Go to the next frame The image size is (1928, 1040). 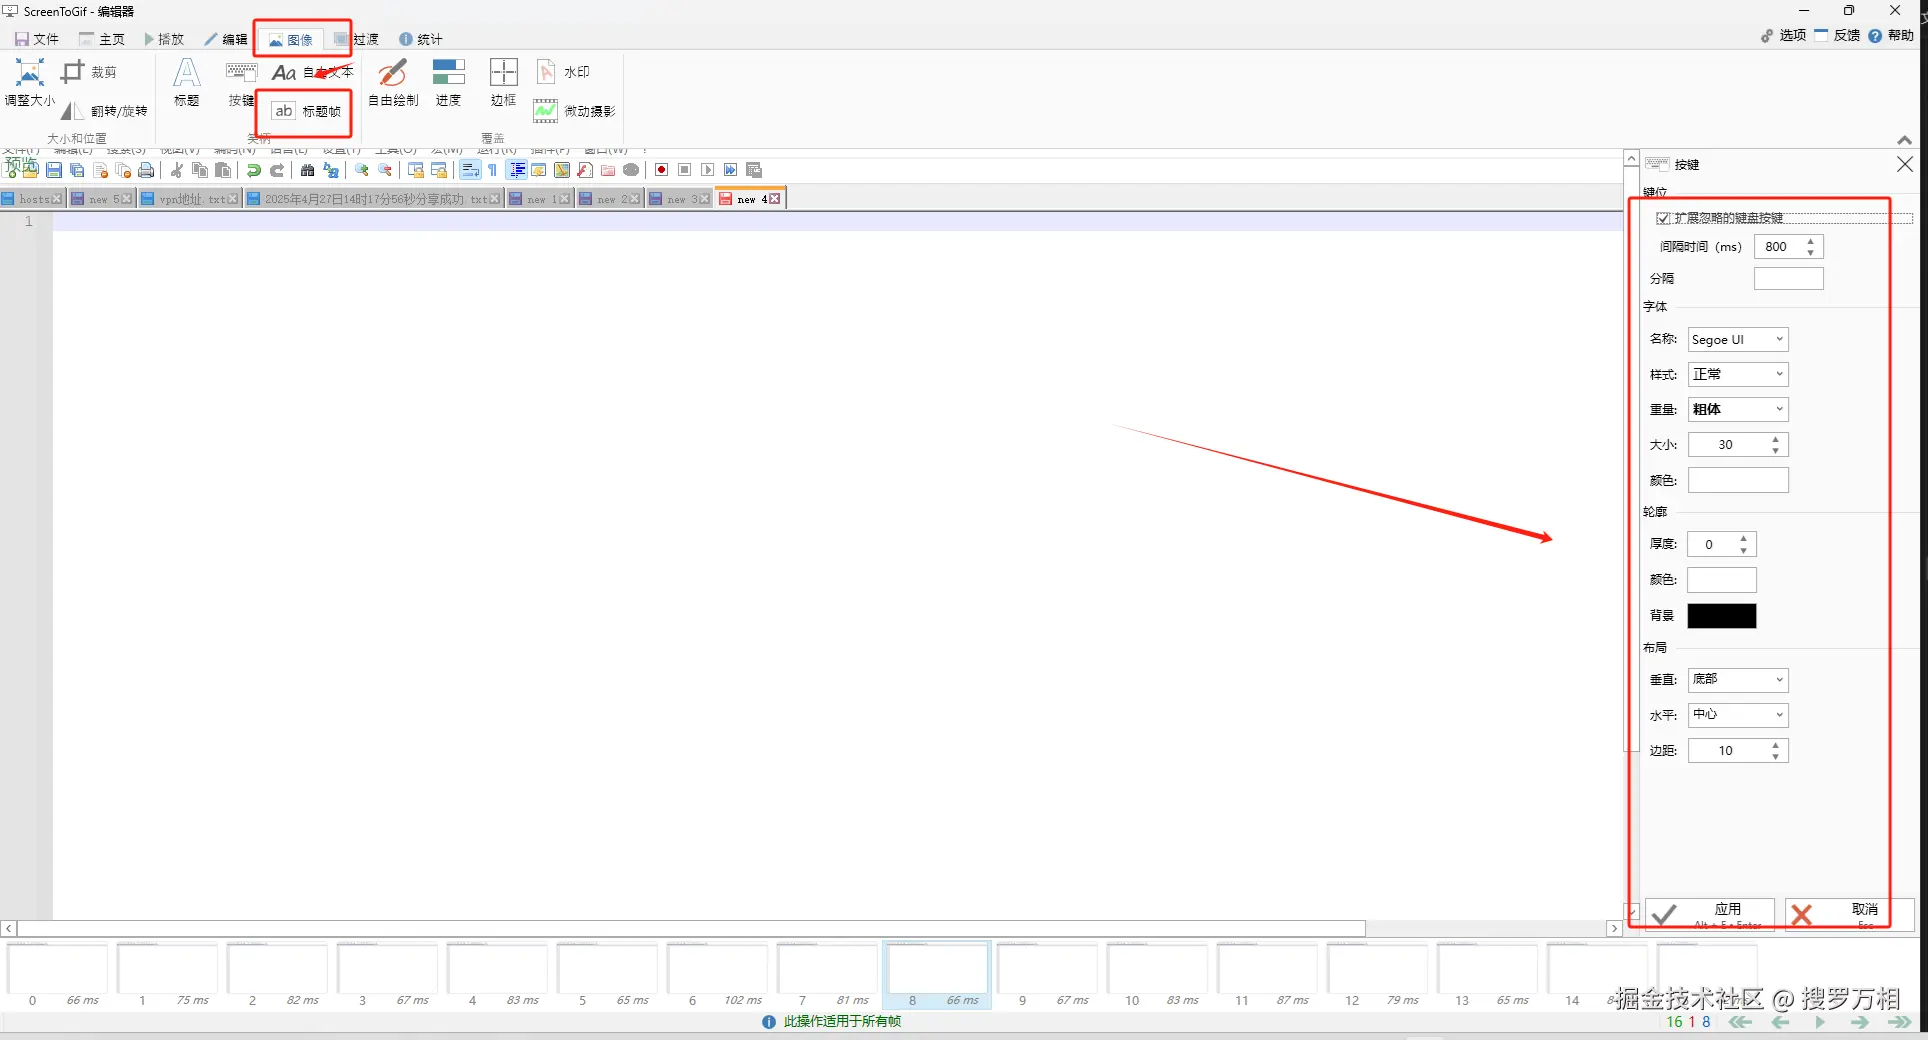coord(1860,1022)
